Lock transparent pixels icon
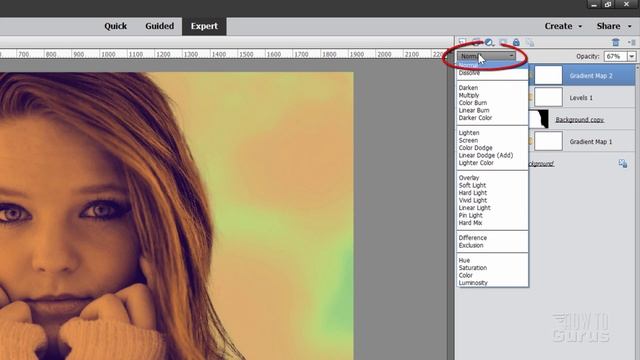This screenshot has width=640, height=360. pyautogui.click(x=530, y=42)
